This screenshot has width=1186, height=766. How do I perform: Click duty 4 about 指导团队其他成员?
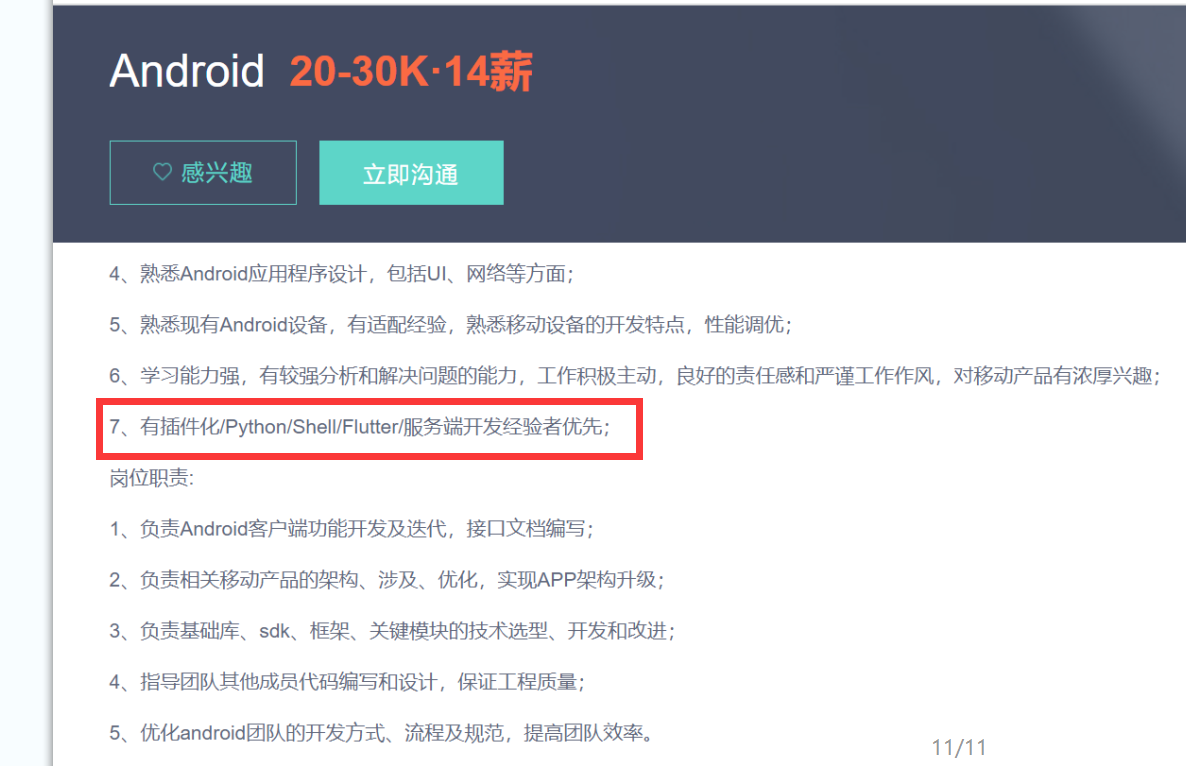point(346,682)
